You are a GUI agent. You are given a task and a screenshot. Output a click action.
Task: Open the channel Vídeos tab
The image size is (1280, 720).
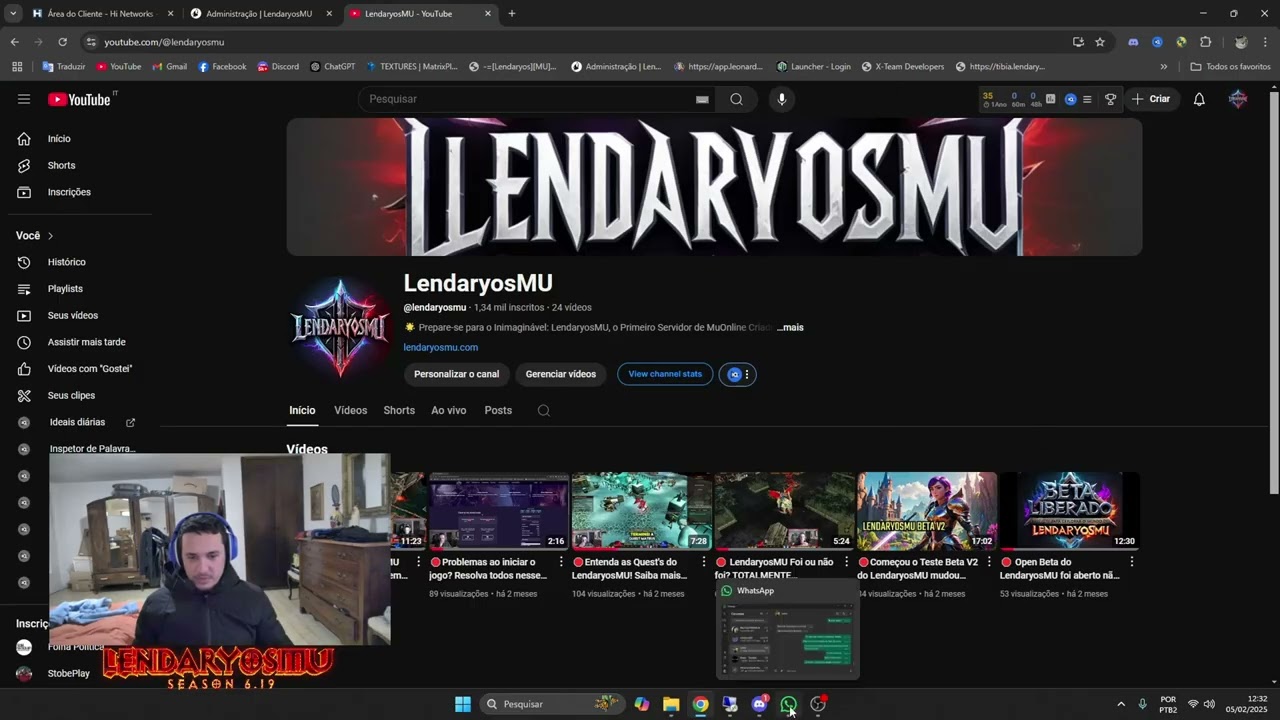[350, 410]
